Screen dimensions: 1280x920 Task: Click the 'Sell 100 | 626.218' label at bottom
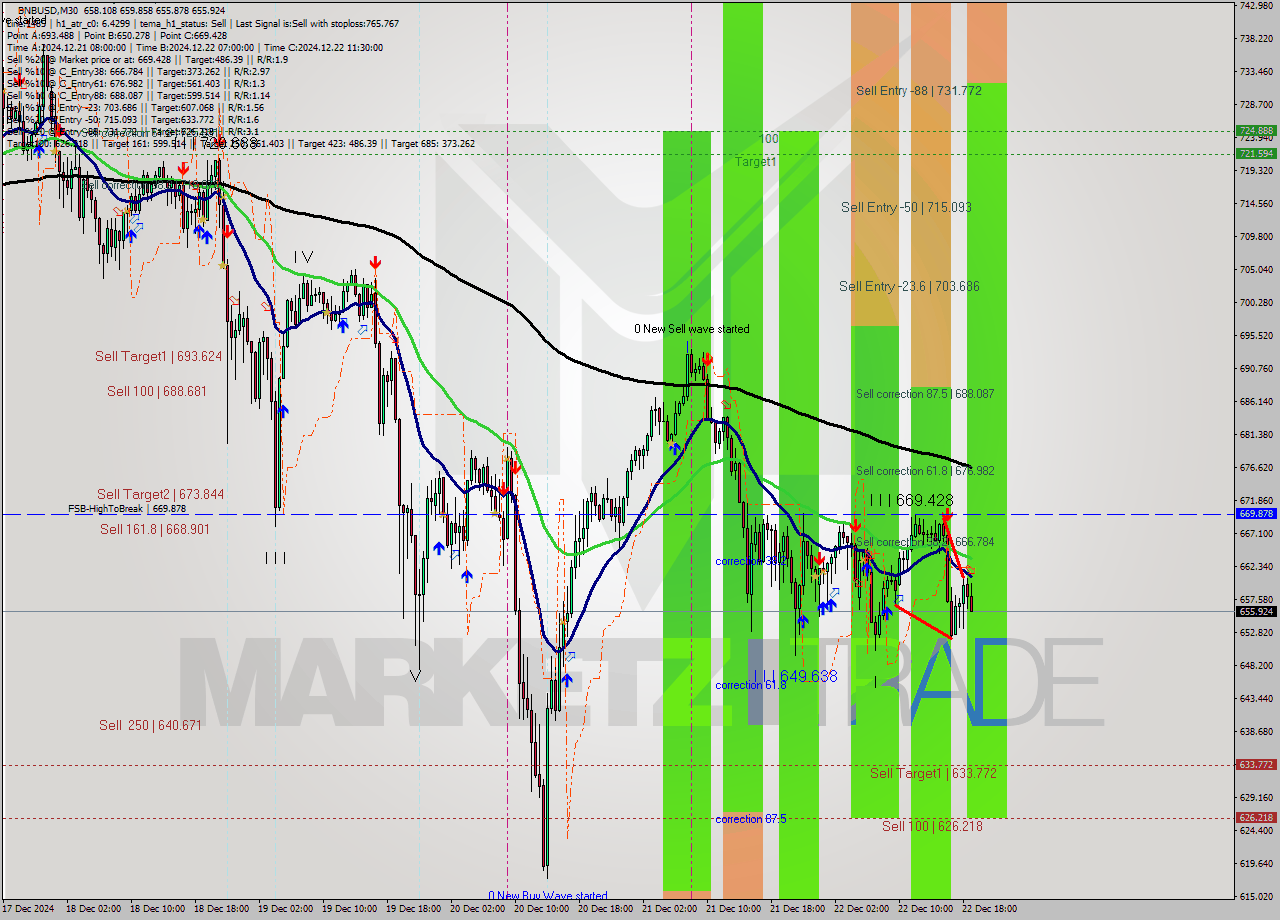pyautogui.click(x=932, y=826)
